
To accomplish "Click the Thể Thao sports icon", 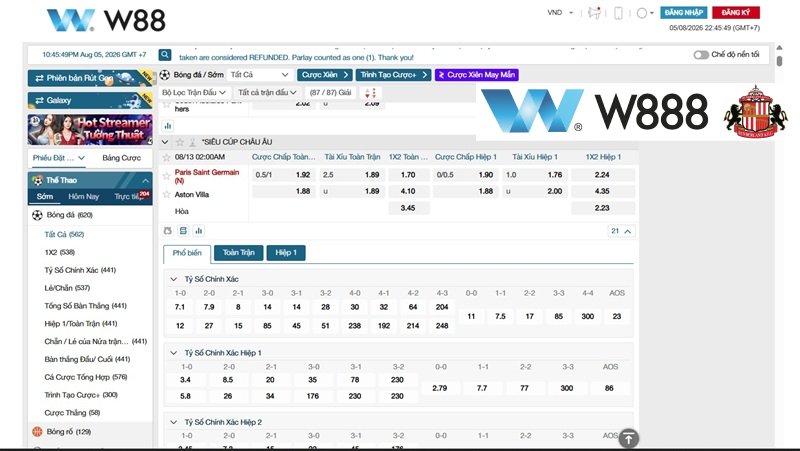I will [37, 180].
